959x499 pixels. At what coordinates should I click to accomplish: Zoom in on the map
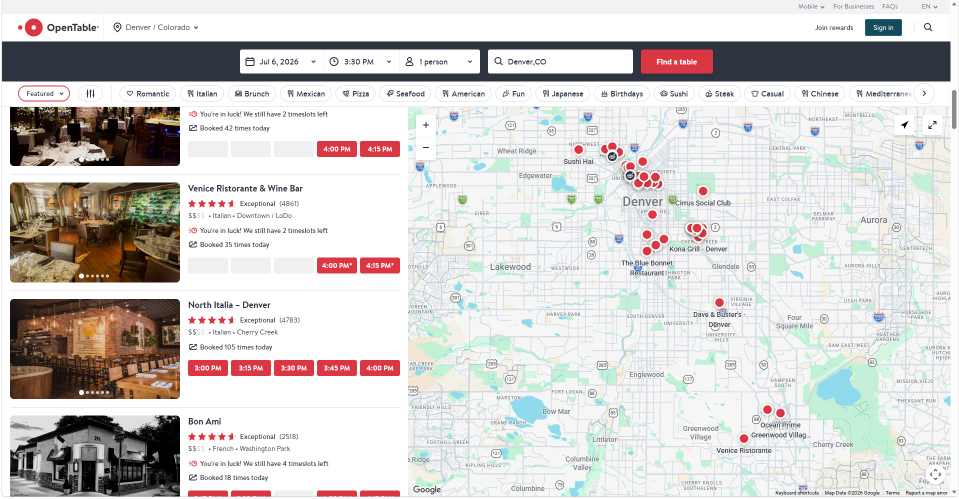click(x=426, y=125)
